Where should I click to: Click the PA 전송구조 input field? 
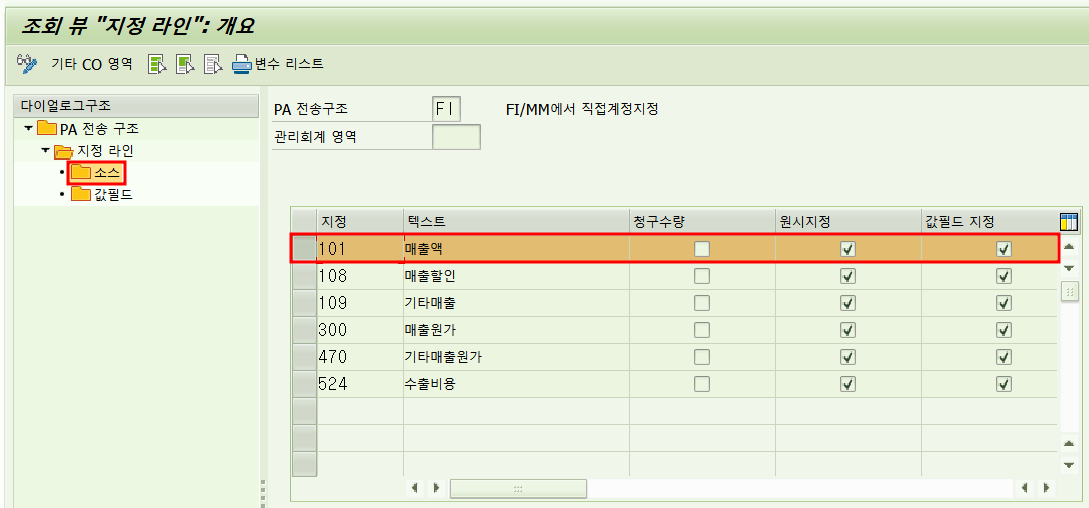446,109
